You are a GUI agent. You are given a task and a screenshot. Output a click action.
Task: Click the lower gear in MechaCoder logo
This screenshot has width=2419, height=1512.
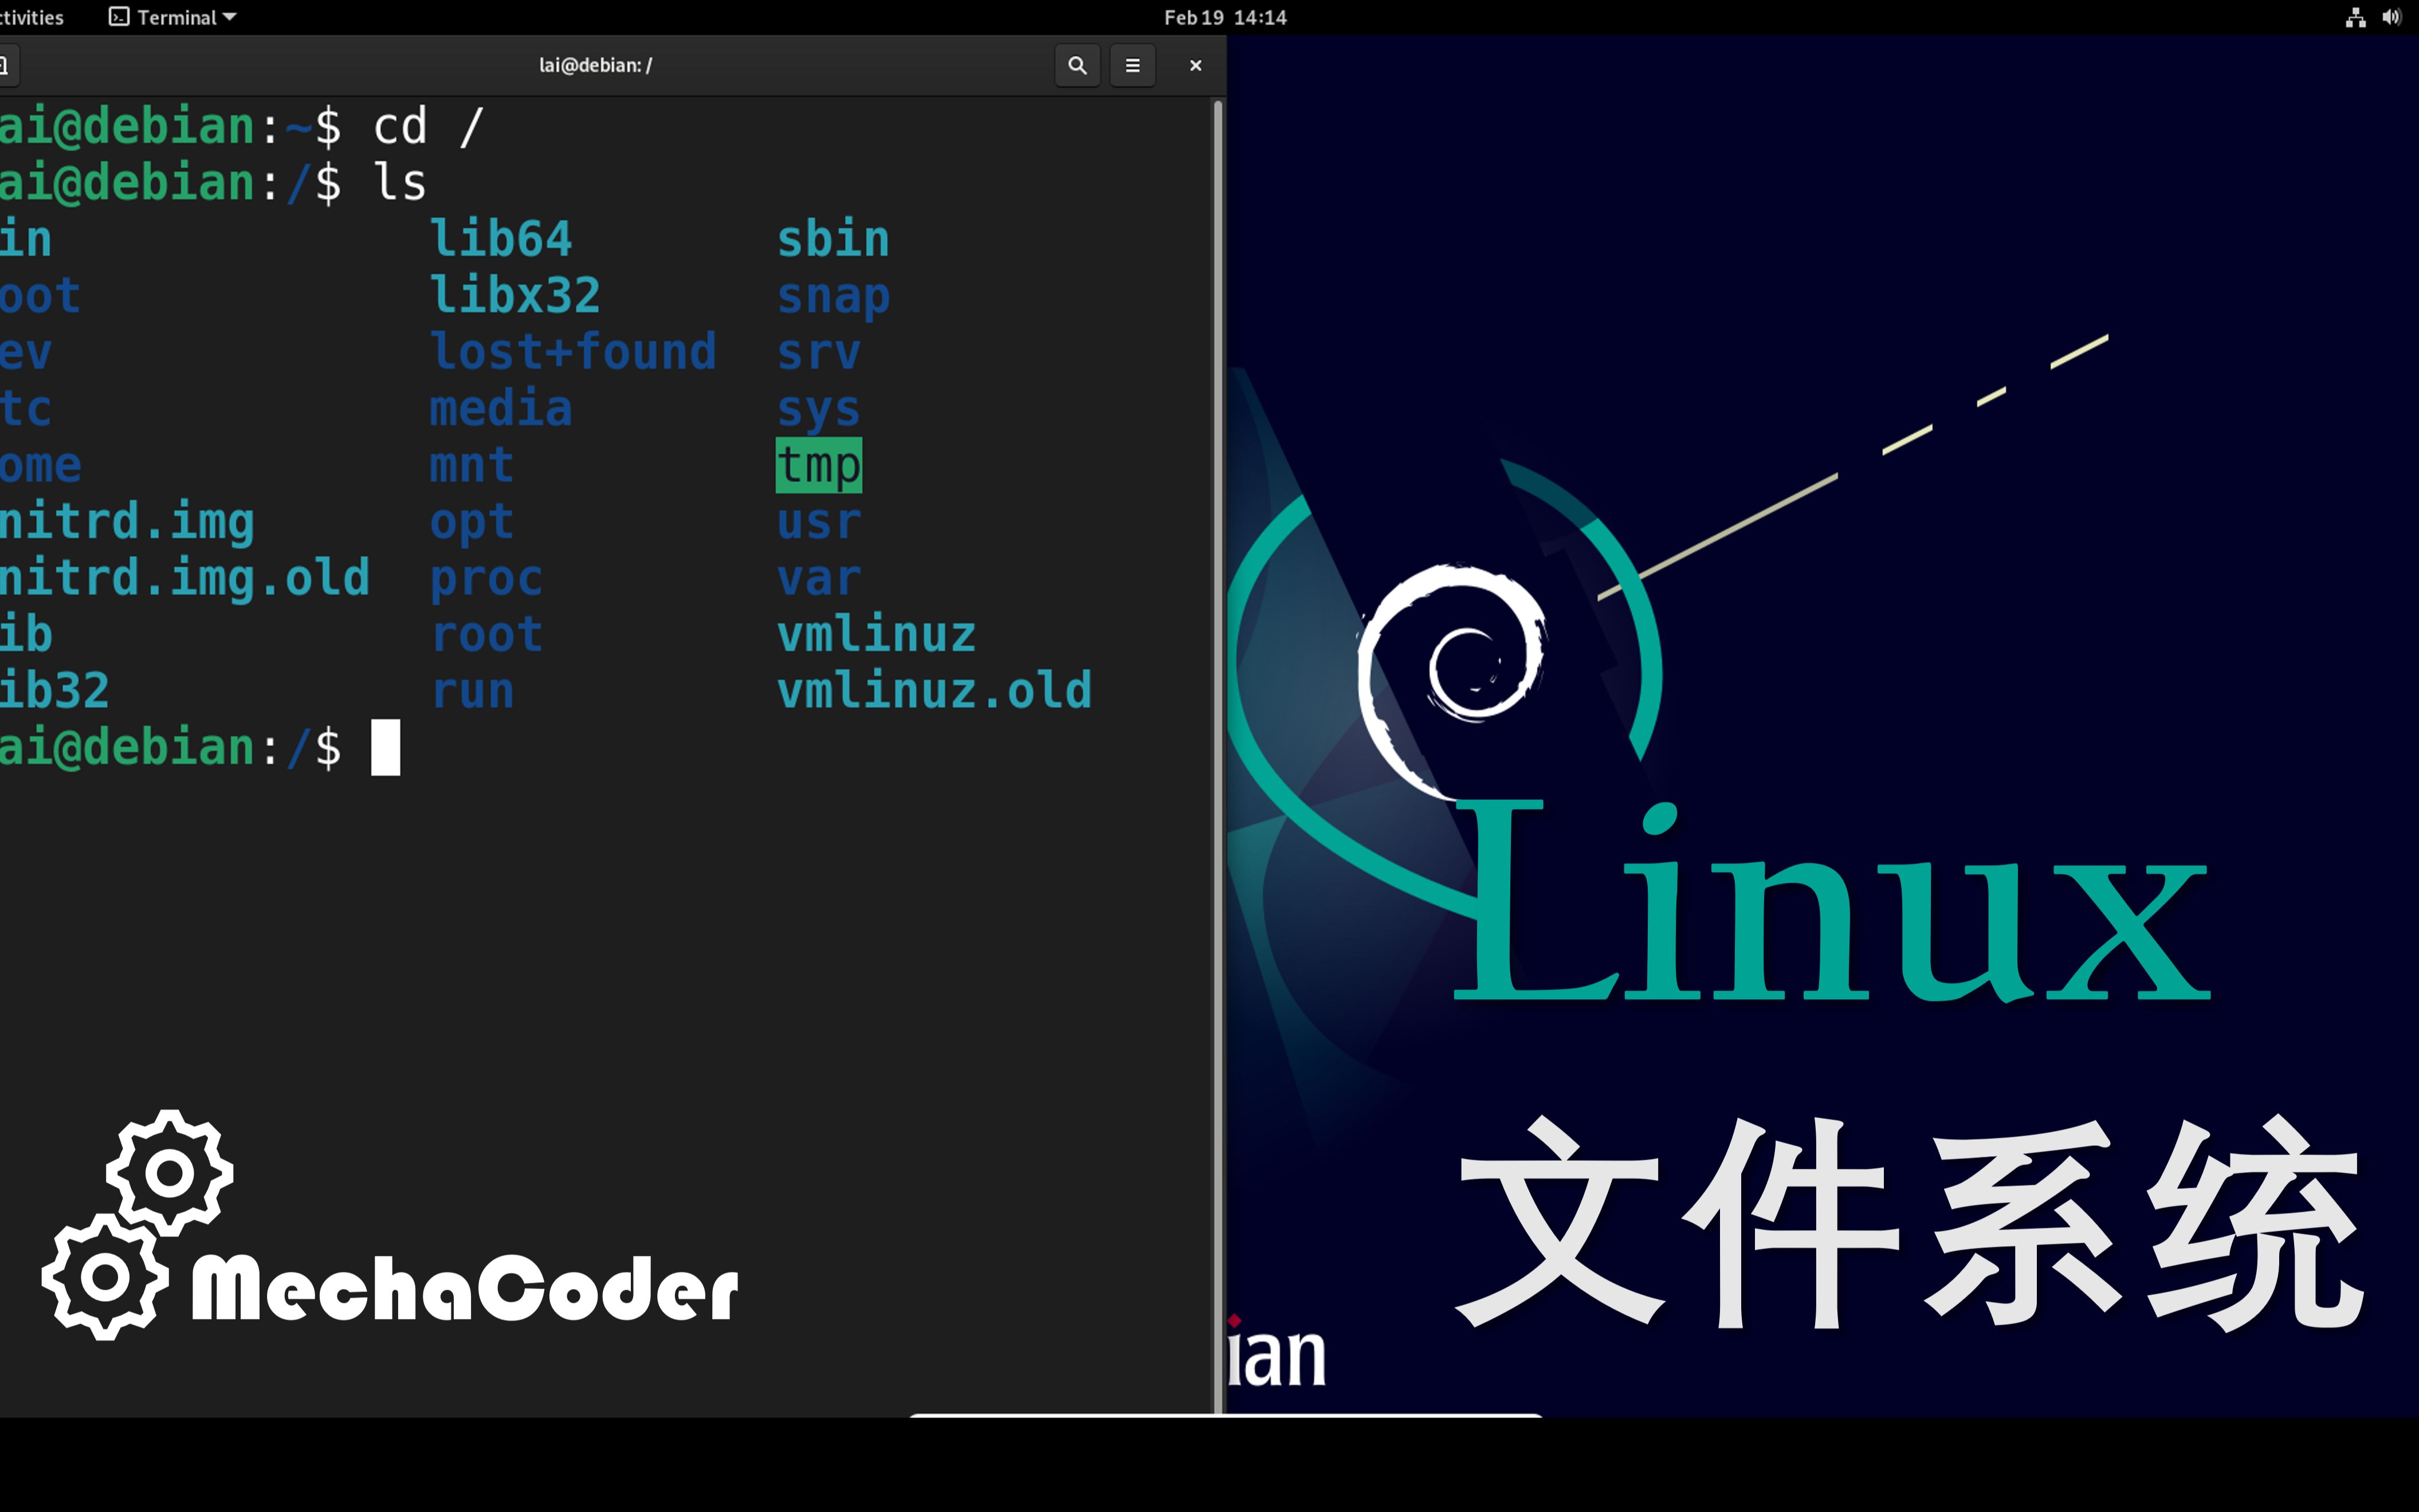tap(105, 1277)
